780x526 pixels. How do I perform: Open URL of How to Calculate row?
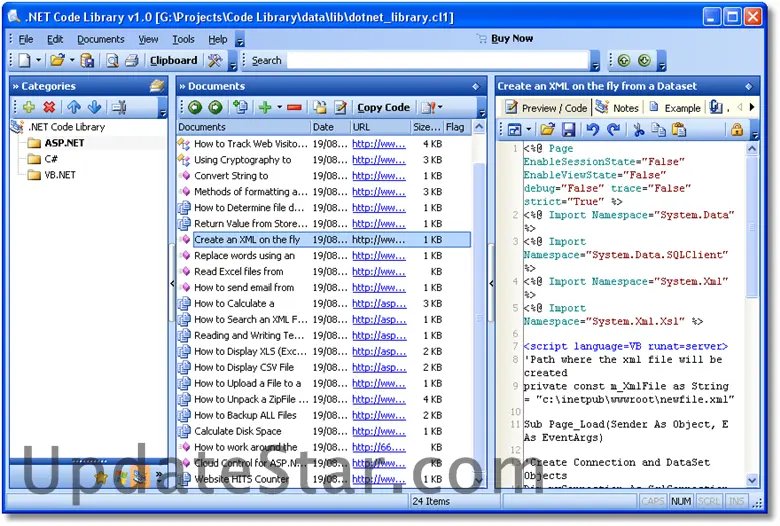coord(379,304)
